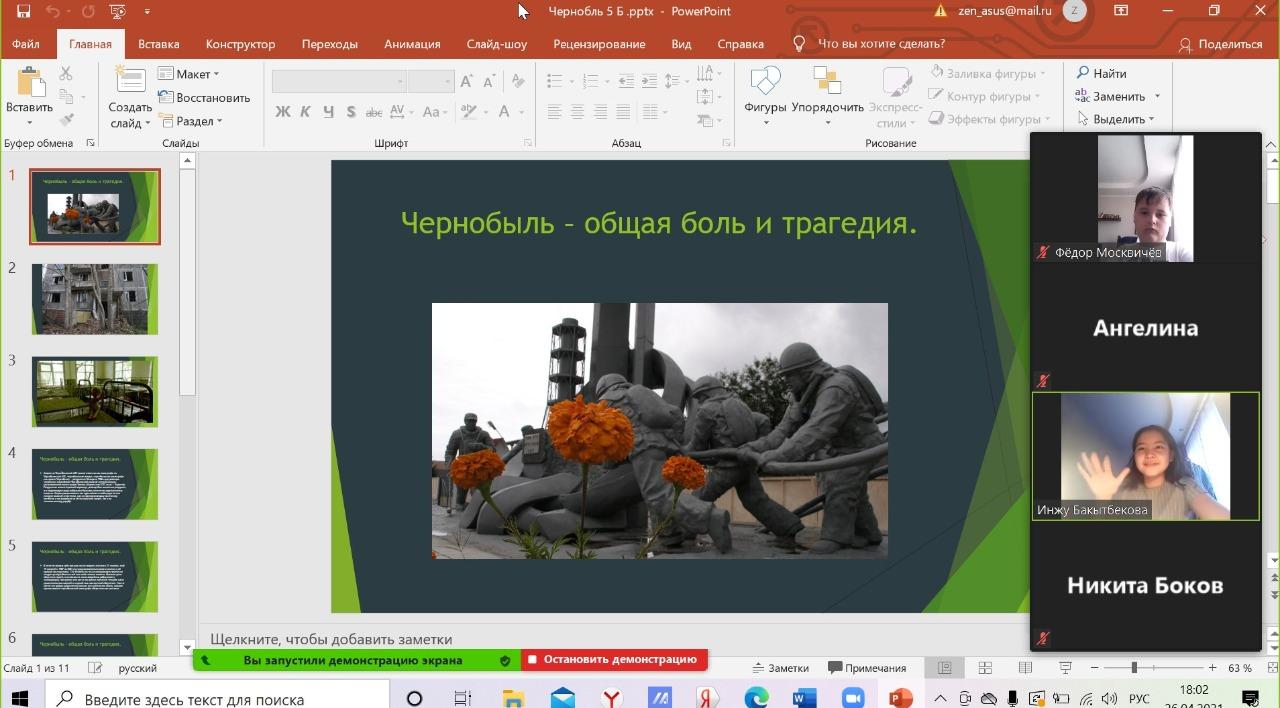Viewport: 1280px width, 708px height.
Task: Click the Underline (Ч) formatting icon
Action: pos(328,112)
